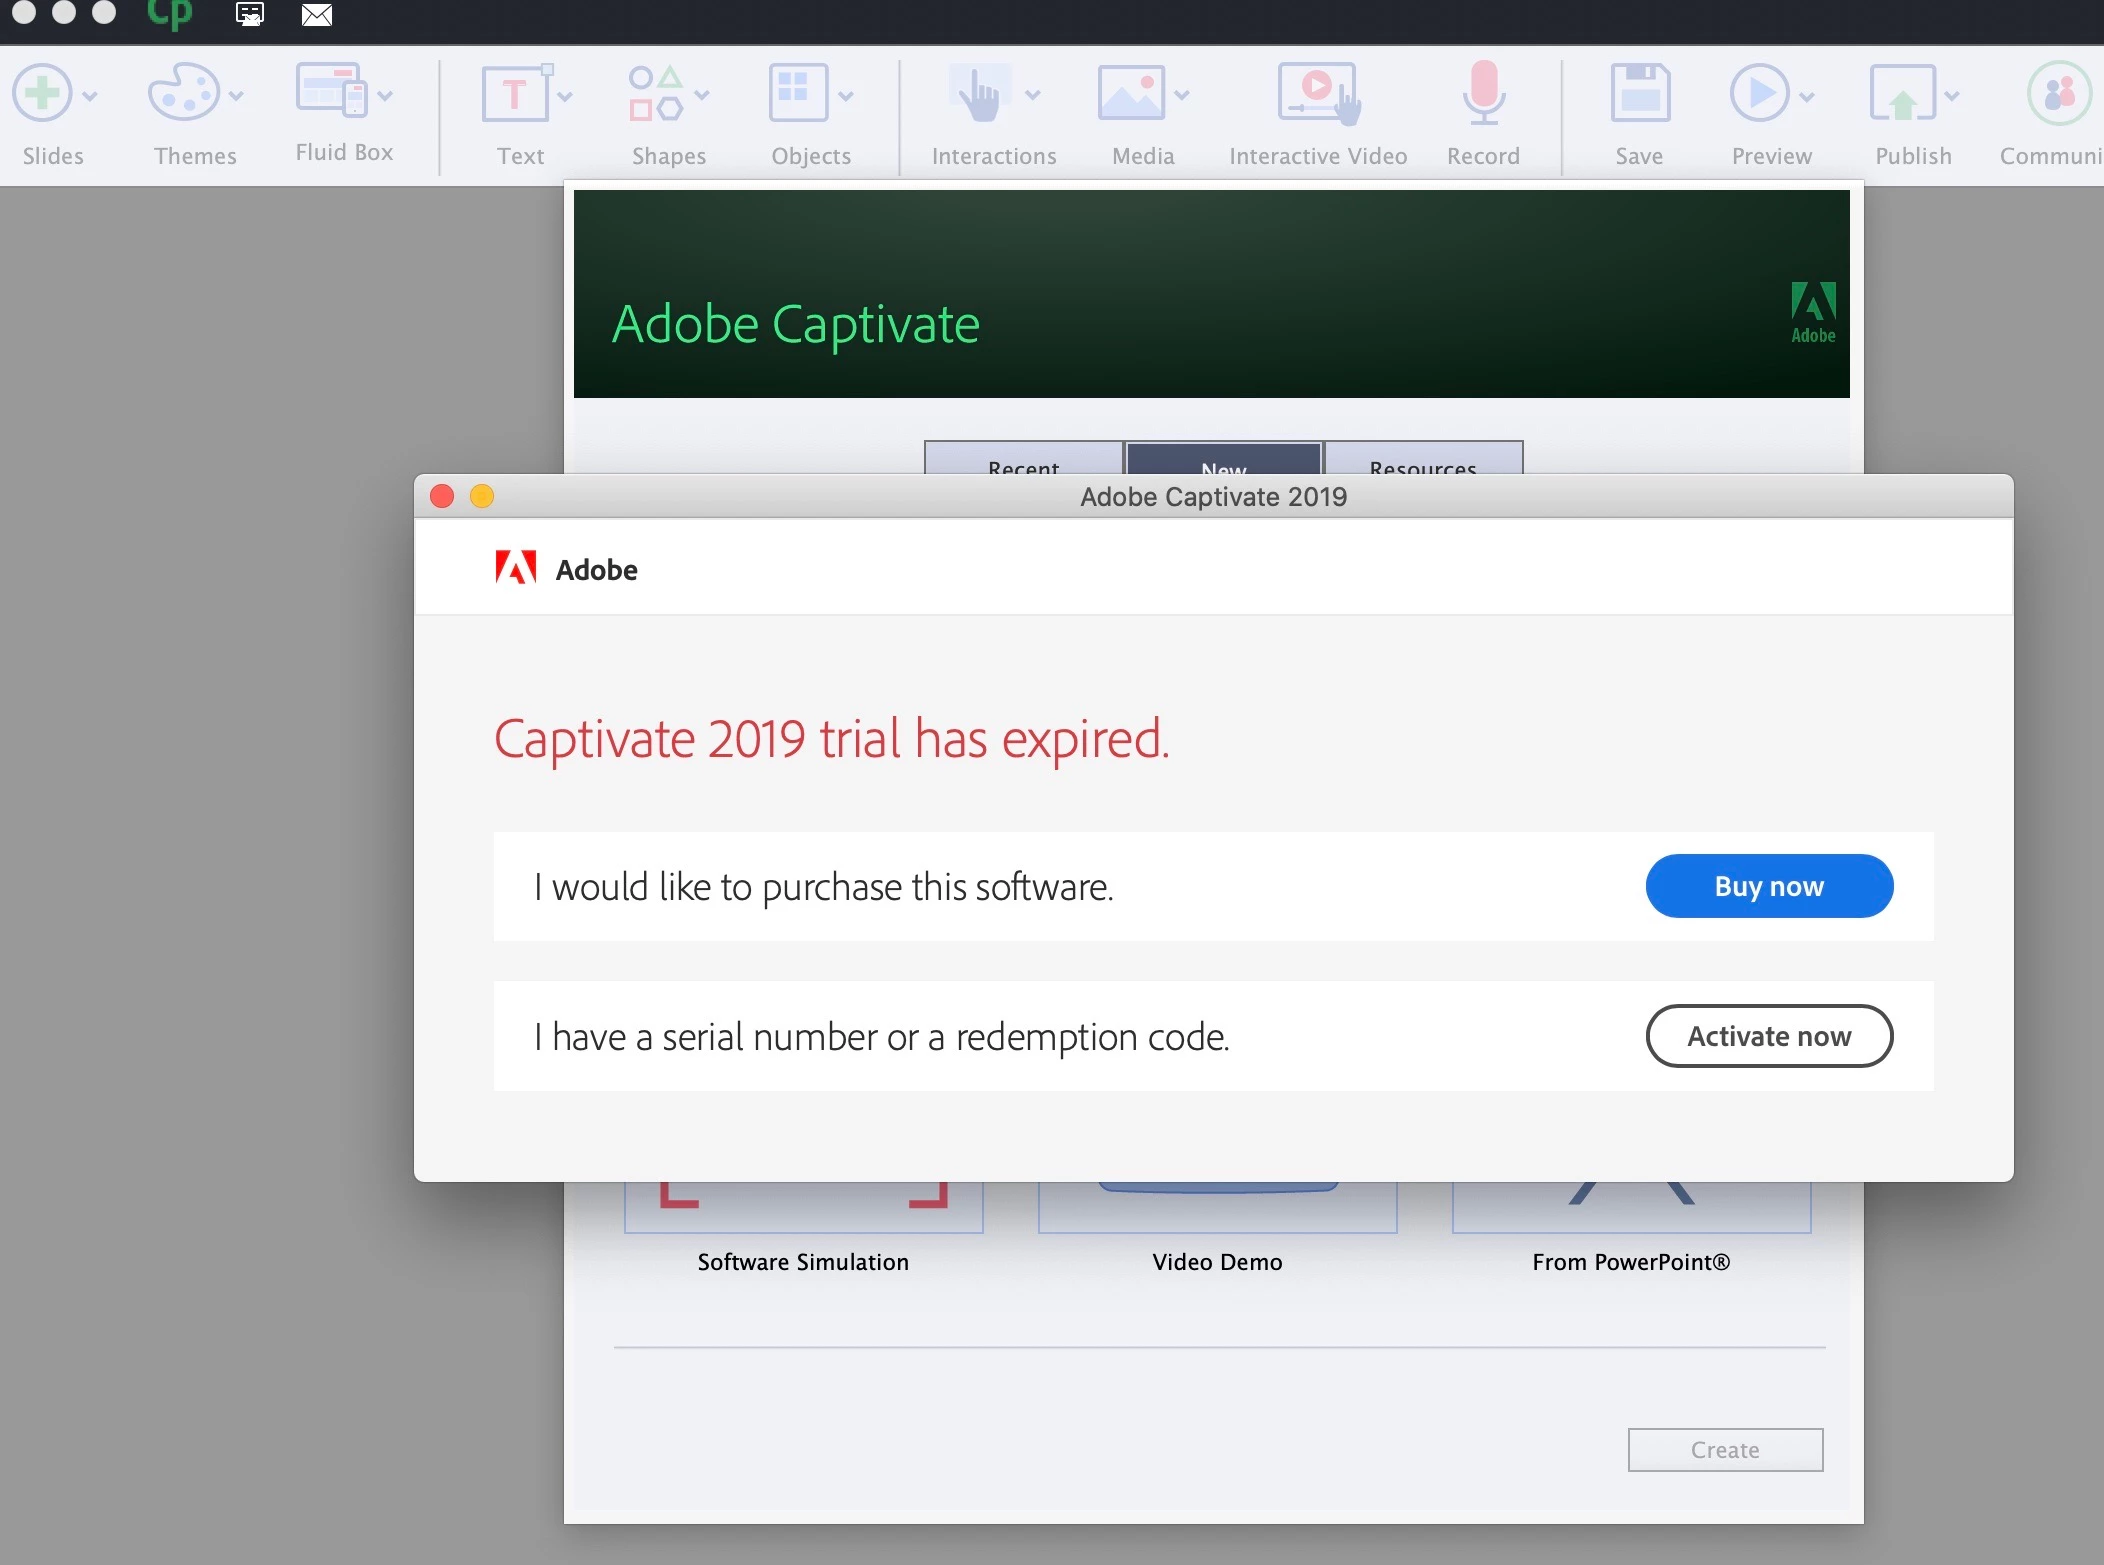Expand the Media dropdown arrow

tap(1182, 96)
